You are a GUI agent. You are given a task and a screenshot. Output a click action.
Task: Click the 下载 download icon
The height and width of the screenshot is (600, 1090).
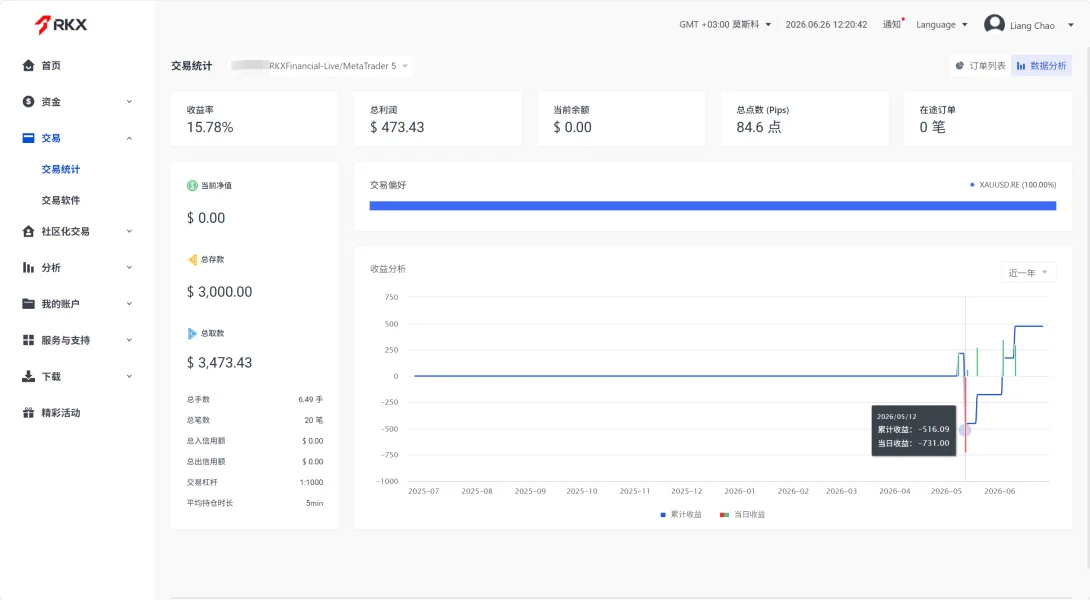(x=29, y=376)
